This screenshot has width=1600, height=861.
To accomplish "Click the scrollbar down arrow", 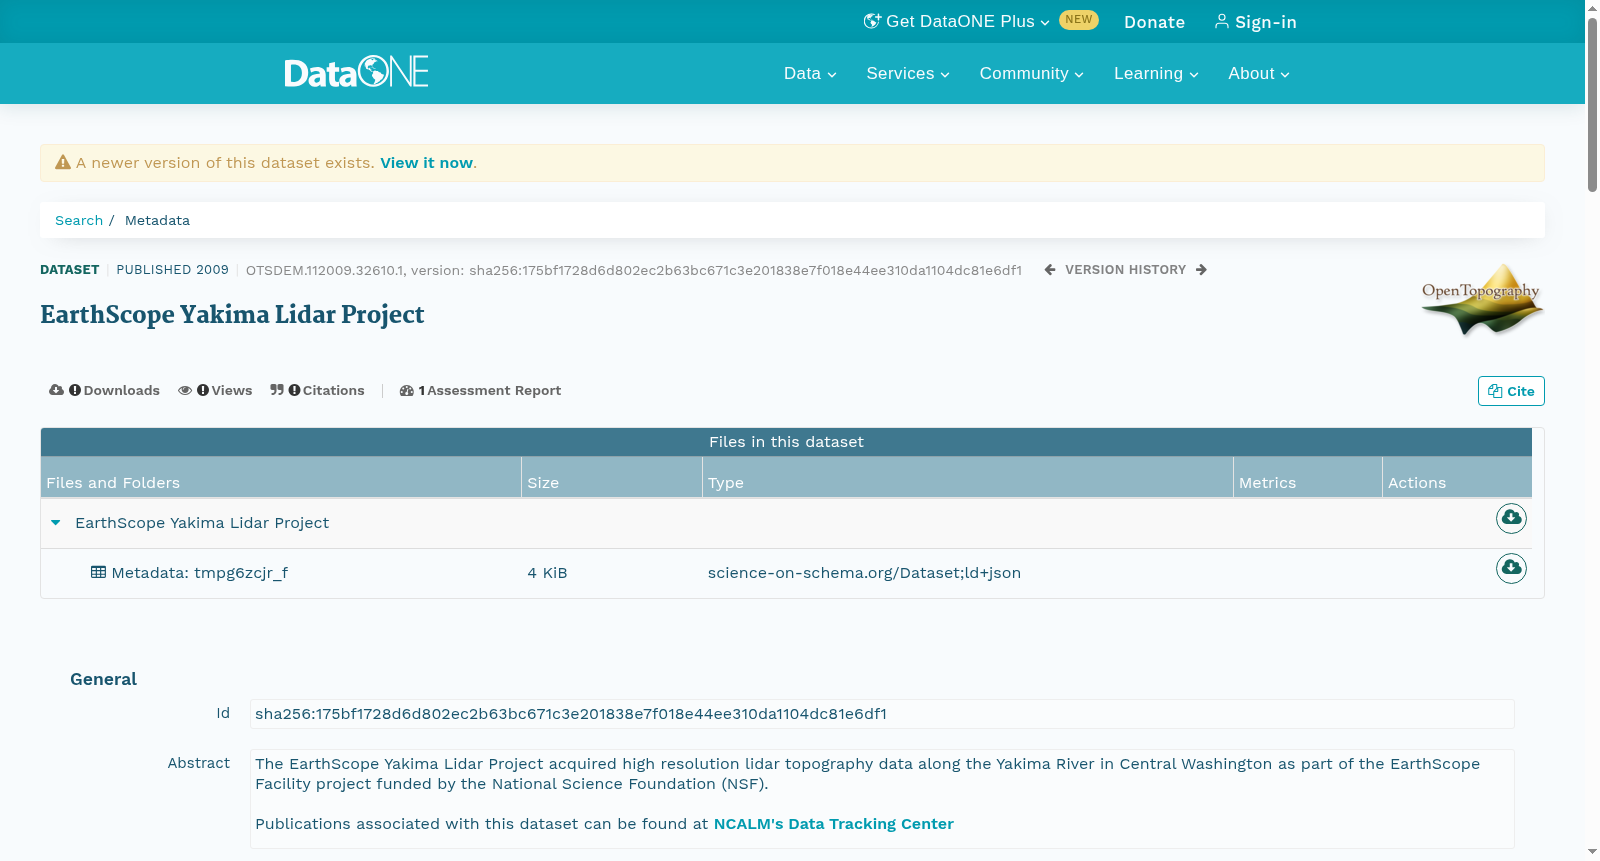I will click(1592, 852).
